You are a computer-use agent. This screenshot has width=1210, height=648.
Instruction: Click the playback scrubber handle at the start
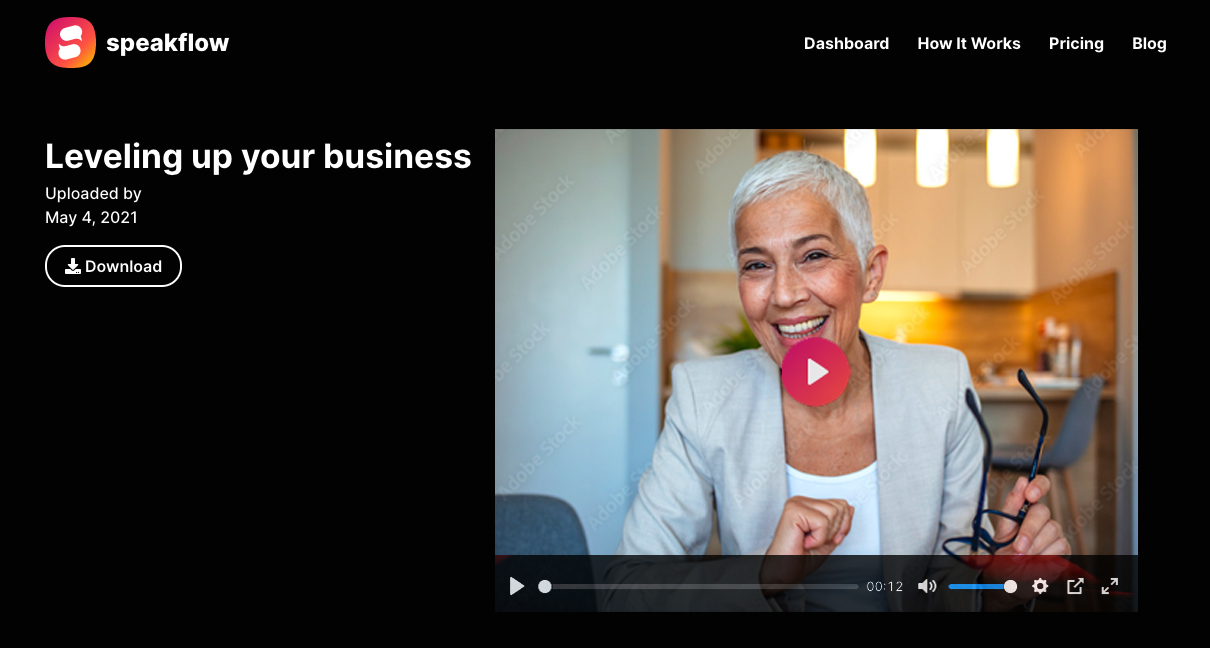click(545, 586)
